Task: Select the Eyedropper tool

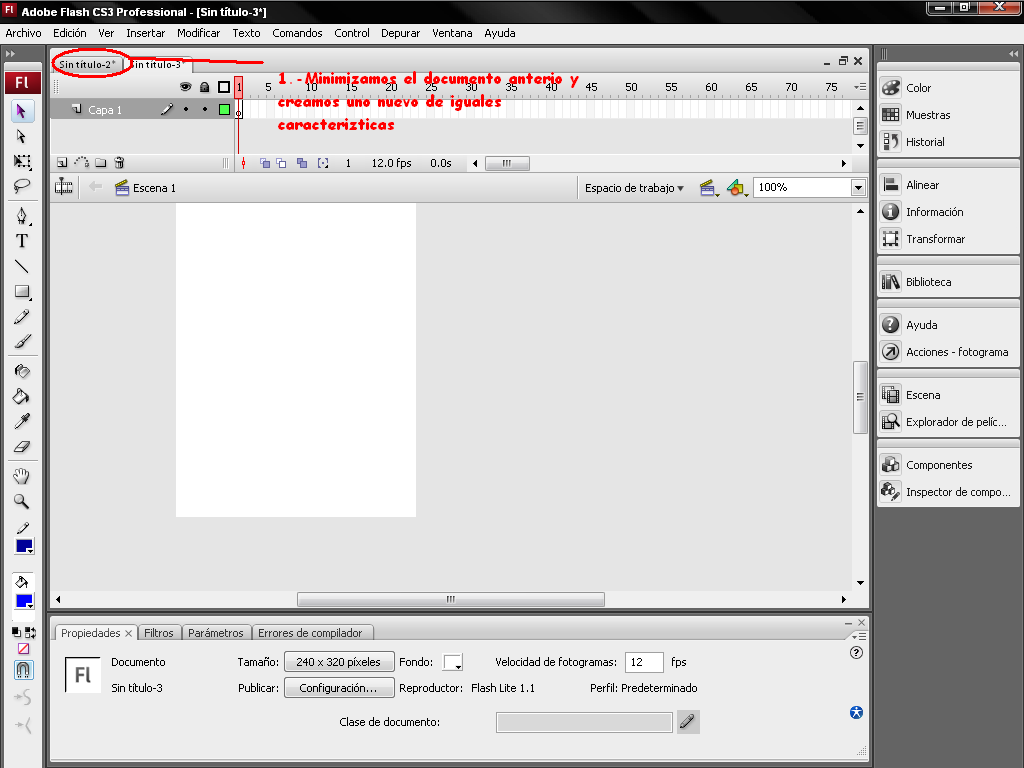Action: [x=22, y=421]
